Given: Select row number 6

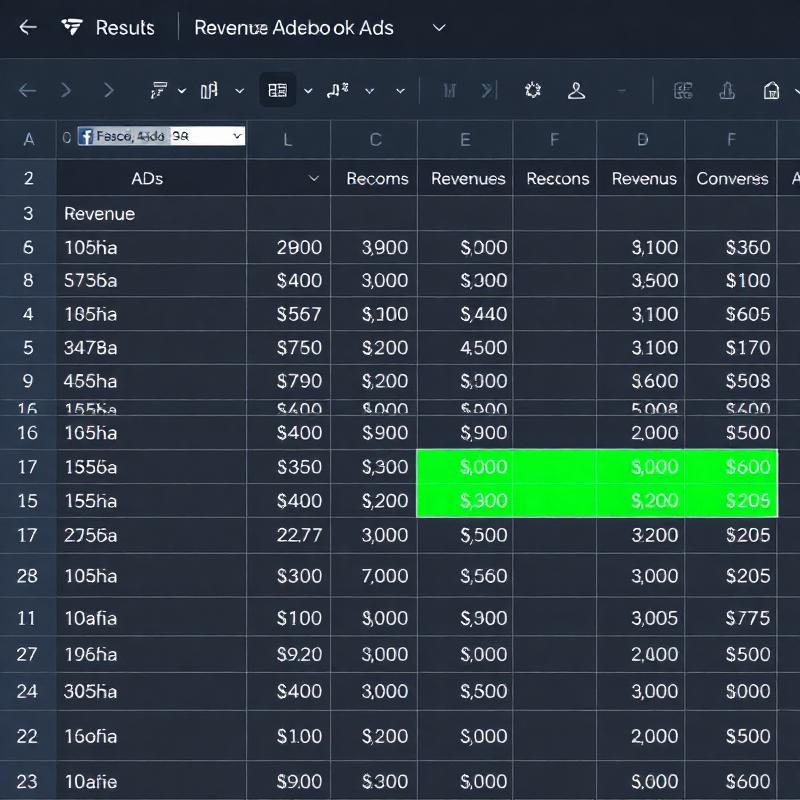Looking at the screenshot, I should click(x=28, y=247).
